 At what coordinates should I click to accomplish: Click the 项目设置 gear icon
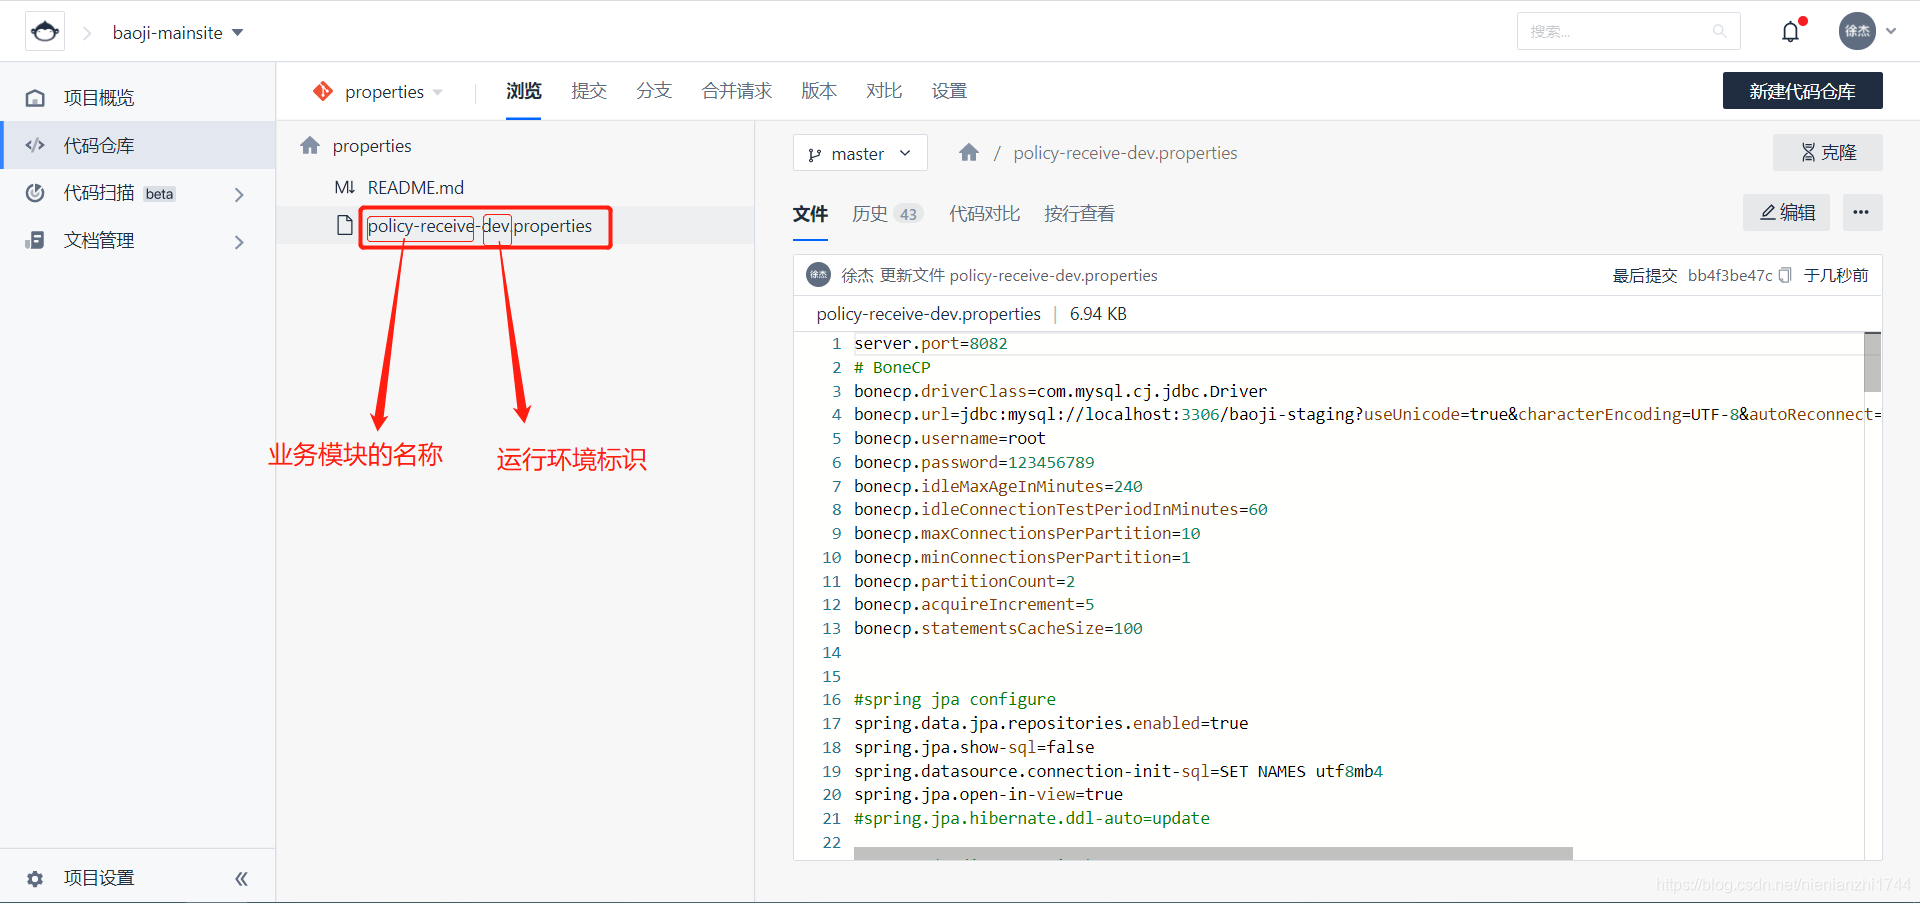point(35,877)
